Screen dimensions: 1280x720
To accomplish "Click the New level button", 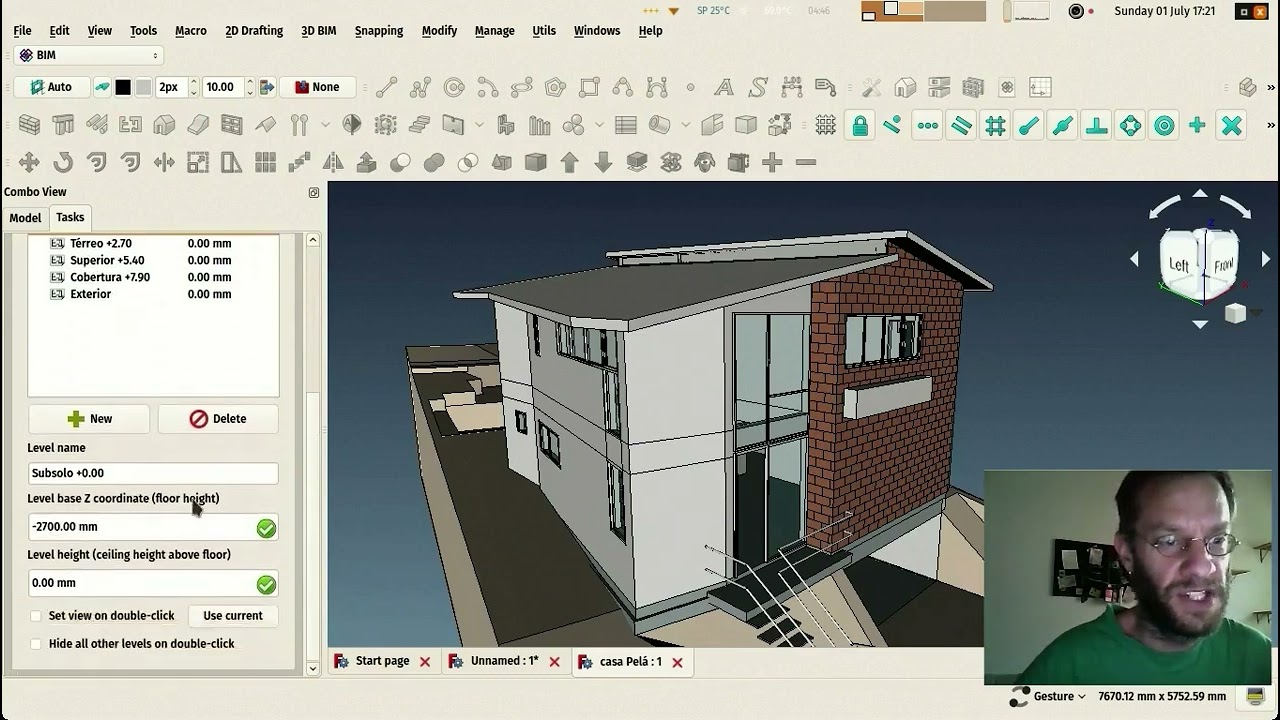I will pyautogui.click(x=89, y=419).
